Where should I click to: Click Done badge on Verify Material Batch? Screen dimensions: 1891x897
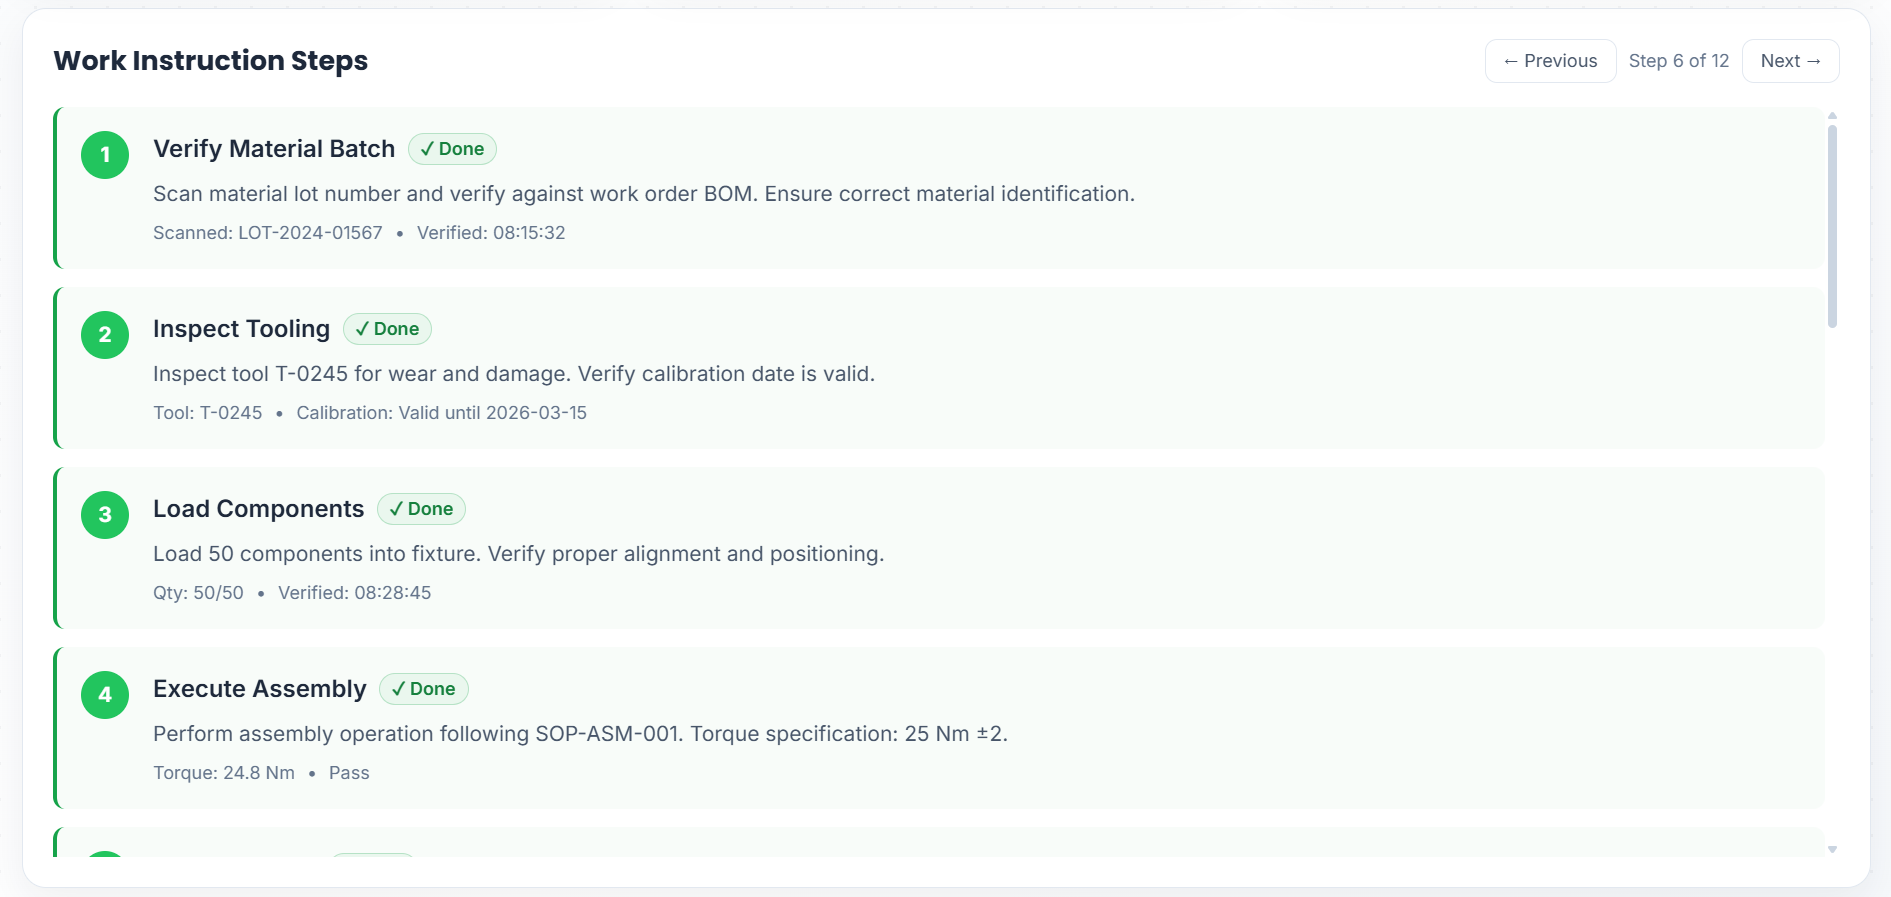[x=452, y=149]
